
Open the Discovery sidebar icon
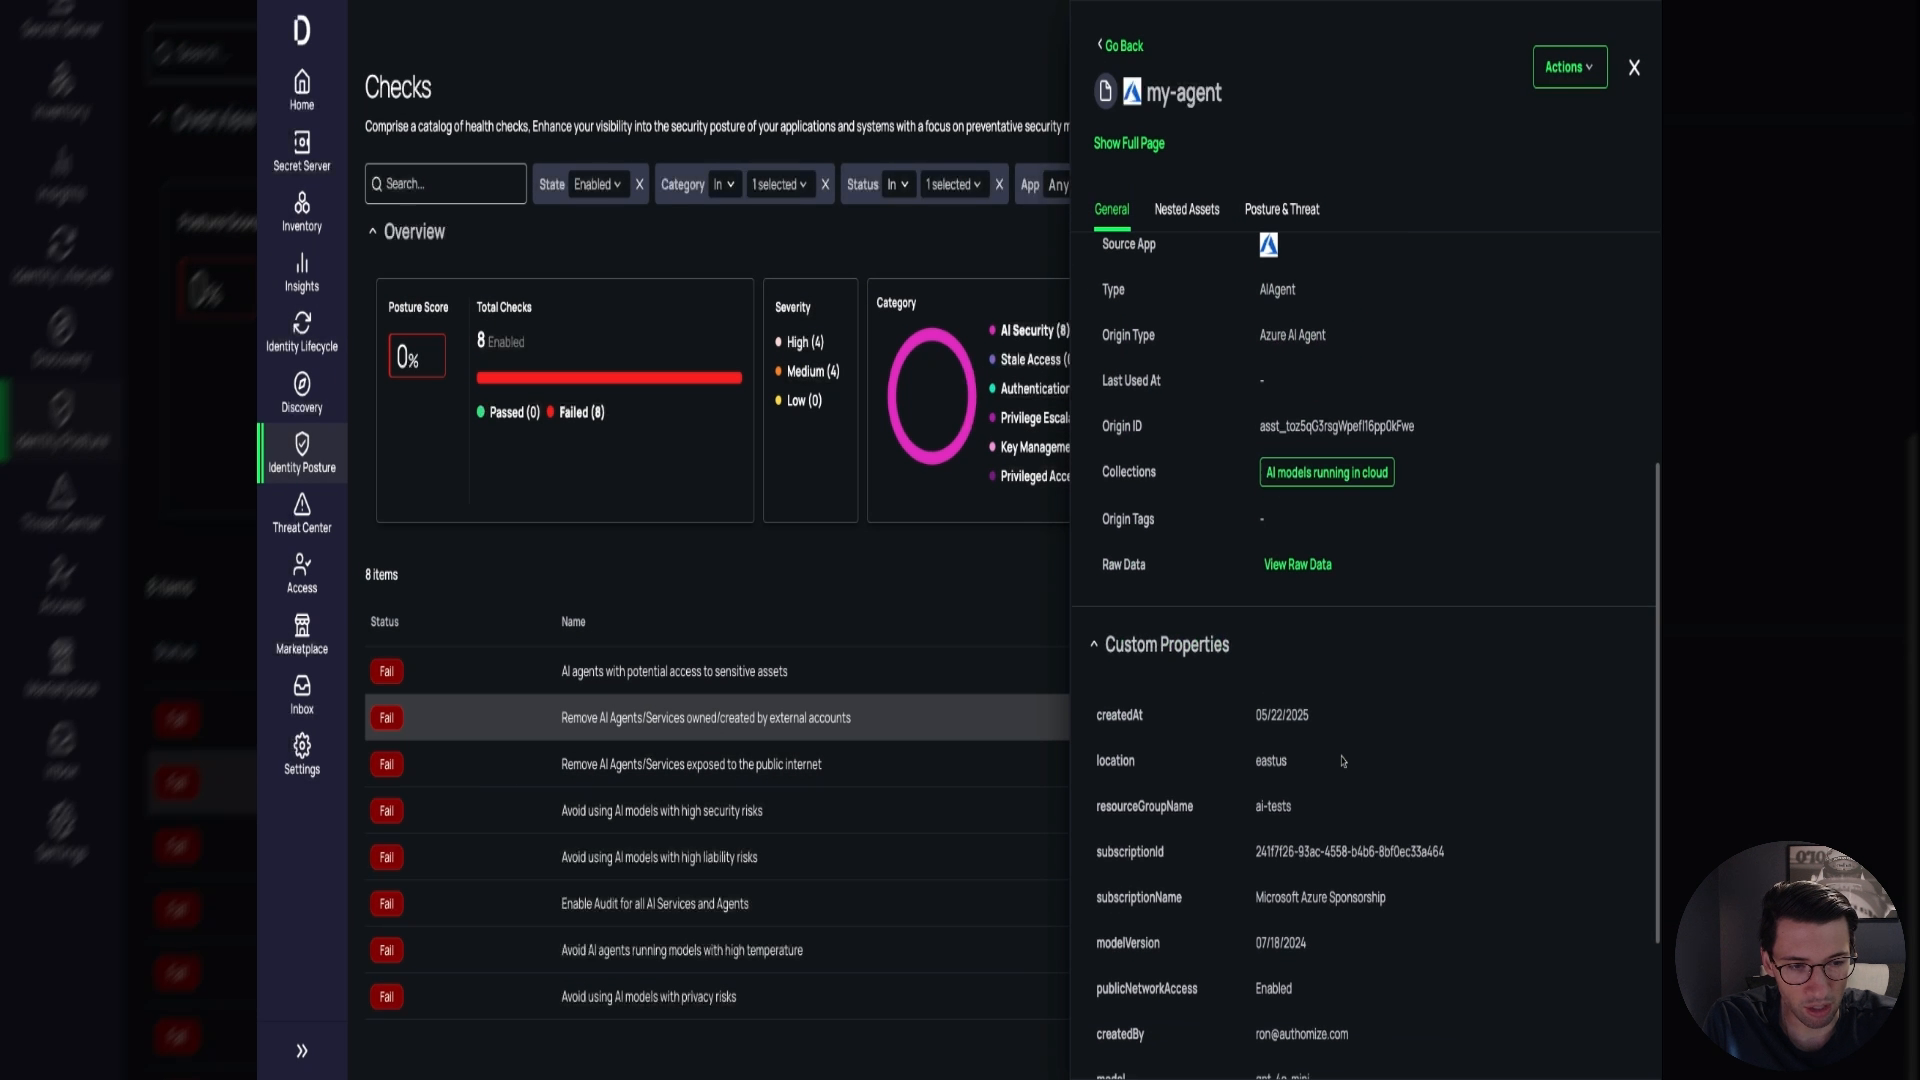[x=301, y=391]
